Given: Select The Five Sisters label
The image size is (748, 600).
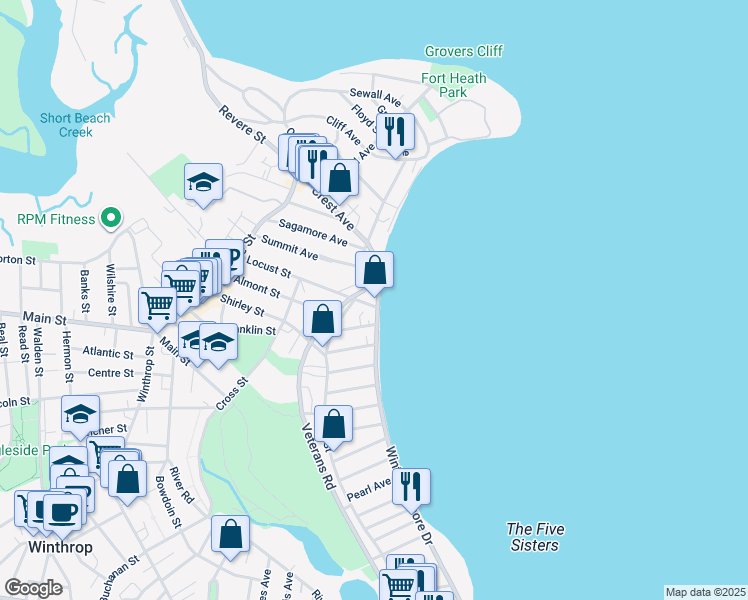Looking at the screenshot, I should click(535, 537).
